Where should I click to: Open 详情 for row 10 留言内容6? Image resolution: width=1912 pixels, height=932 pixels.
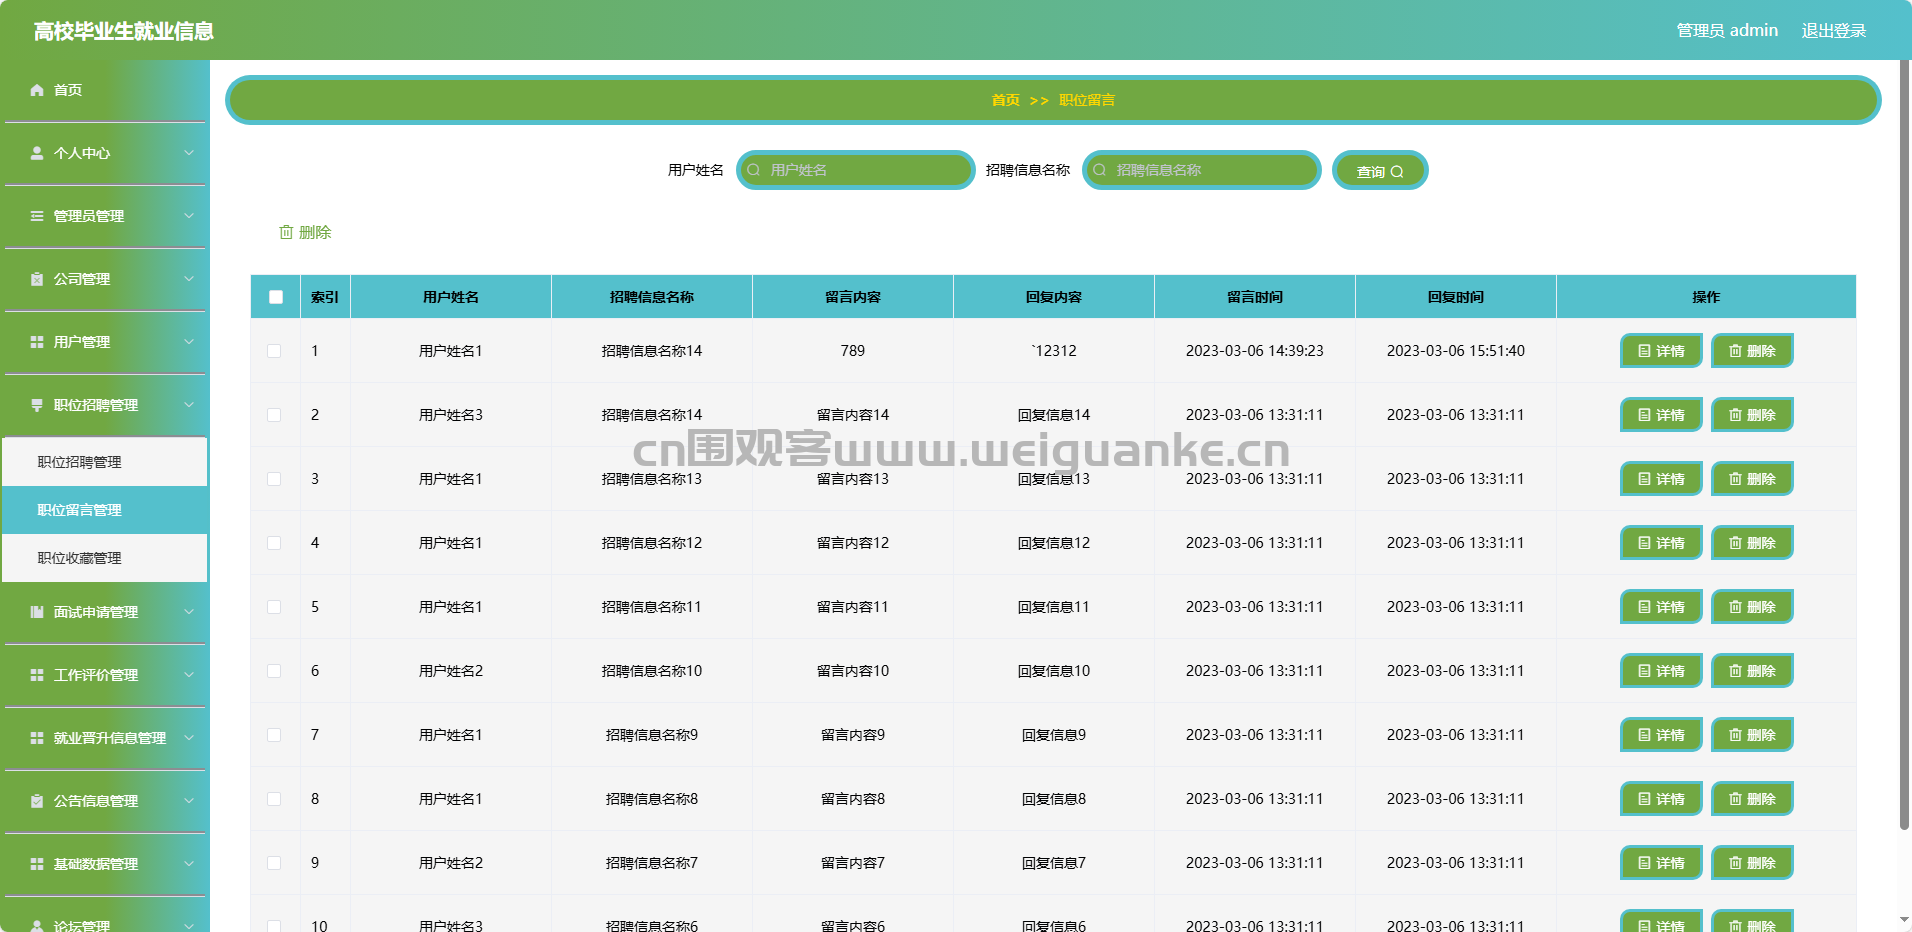coord(1661,922)
